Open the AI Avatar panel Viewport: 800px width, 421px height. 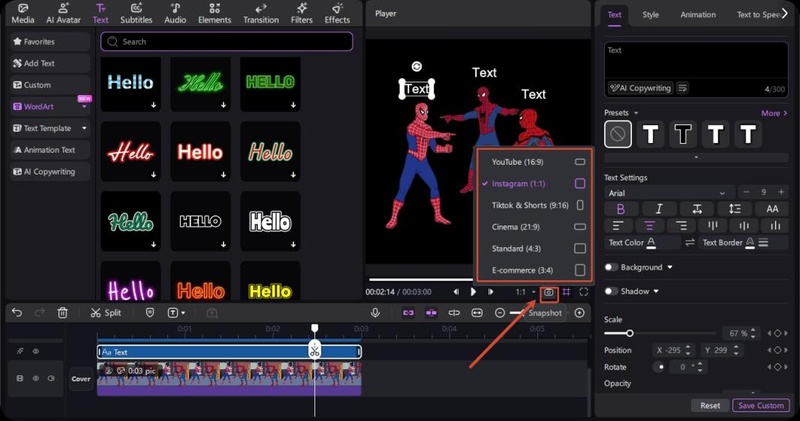tap(63, 14)
